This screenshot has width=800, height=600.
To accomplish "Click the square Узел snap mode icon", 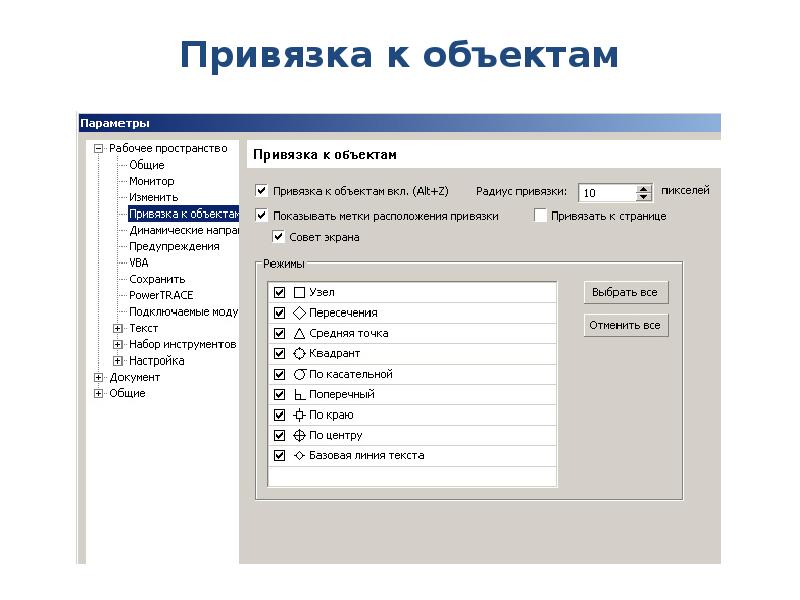I will pyautogui.click(x=299, y=292).
